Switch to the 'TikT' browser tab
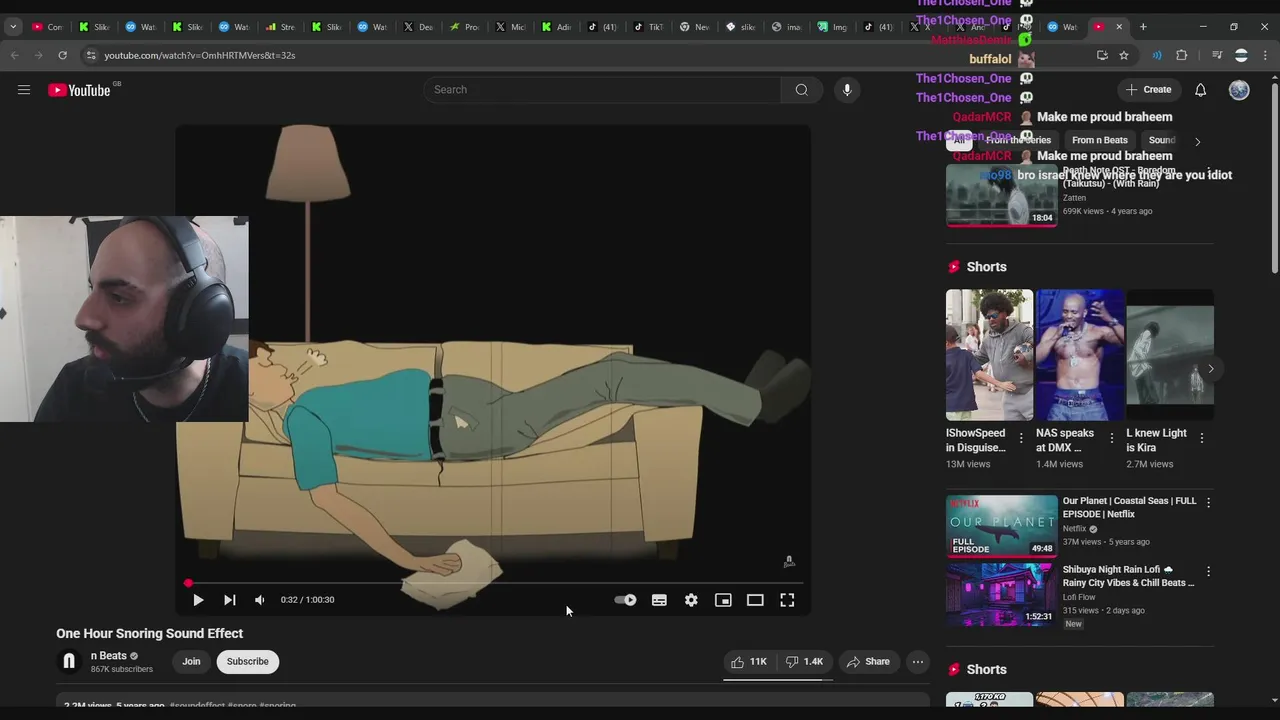 [649, 27]
